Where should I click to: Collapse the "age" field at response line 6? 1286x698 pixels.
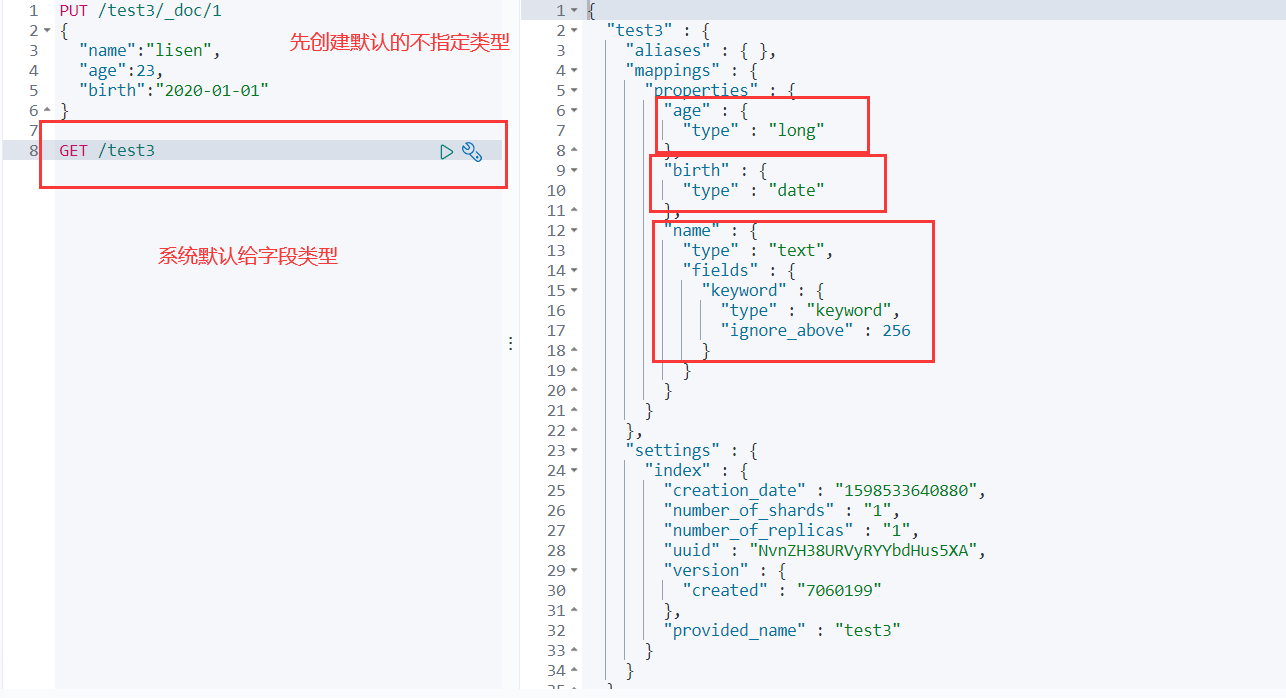574,111
